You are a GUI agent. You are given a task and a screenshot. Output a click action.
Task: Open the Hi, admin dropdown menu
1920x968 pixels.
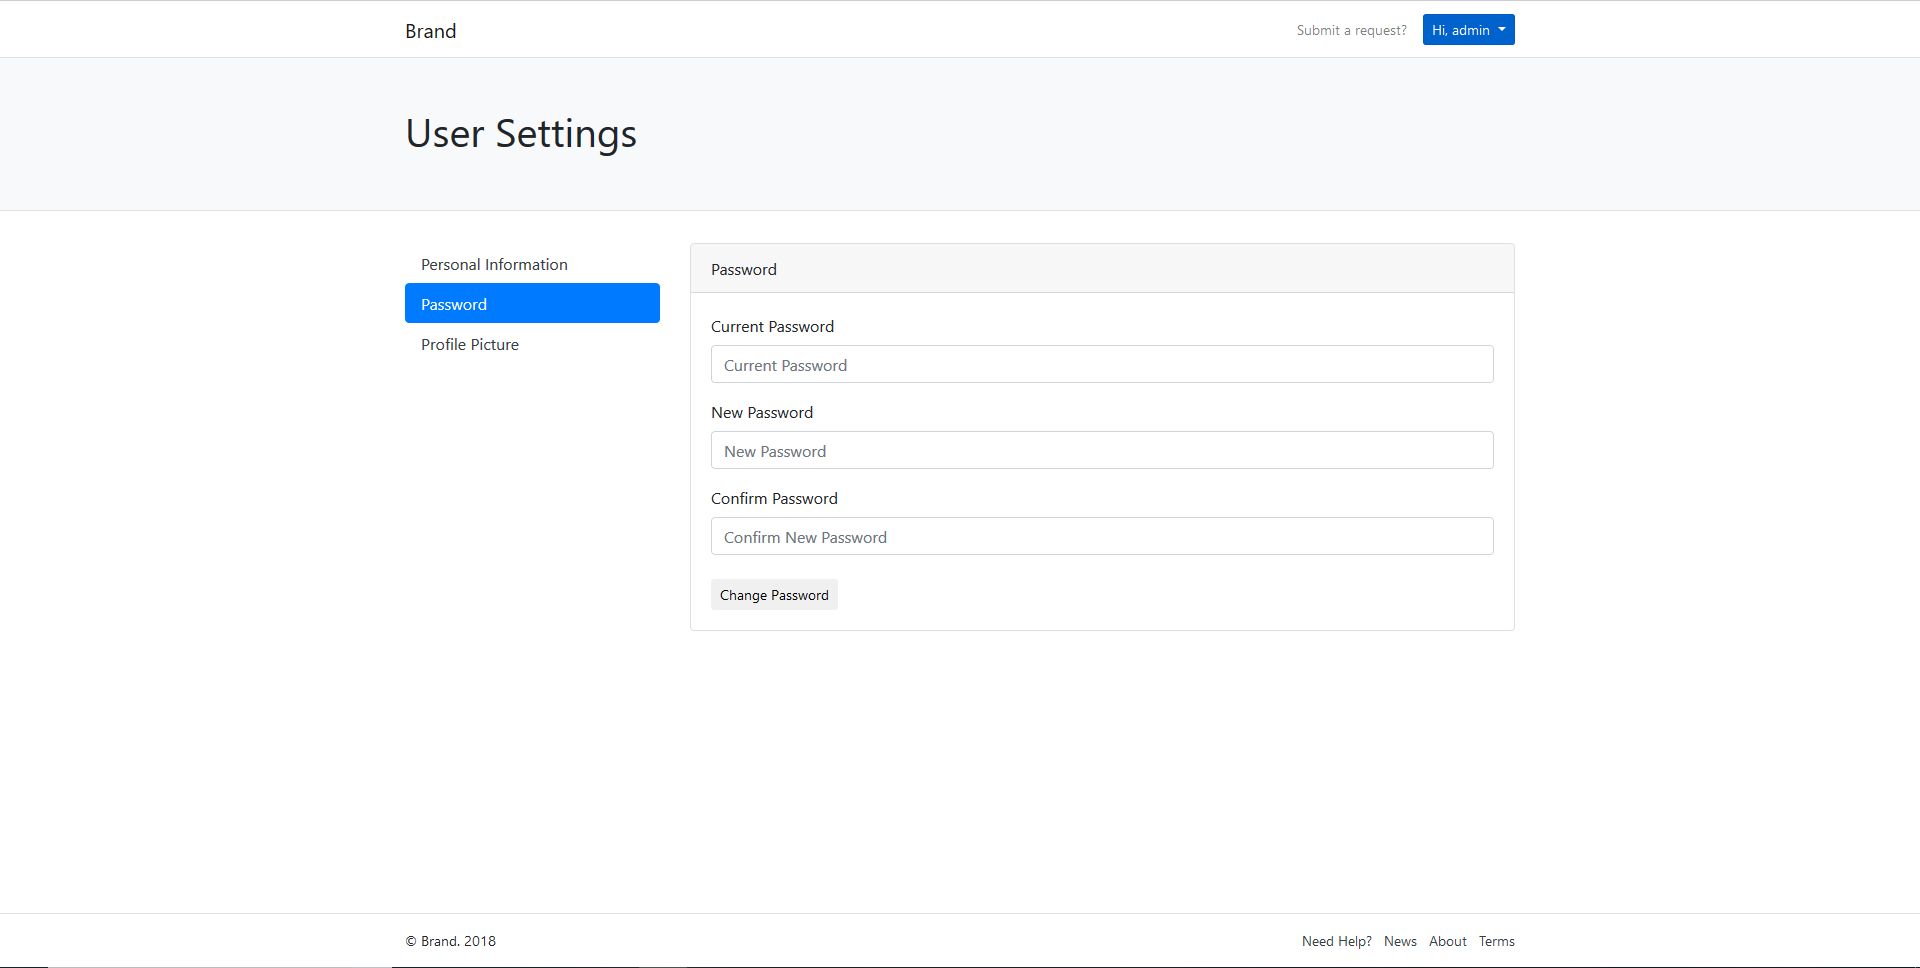pos(1467,30)
